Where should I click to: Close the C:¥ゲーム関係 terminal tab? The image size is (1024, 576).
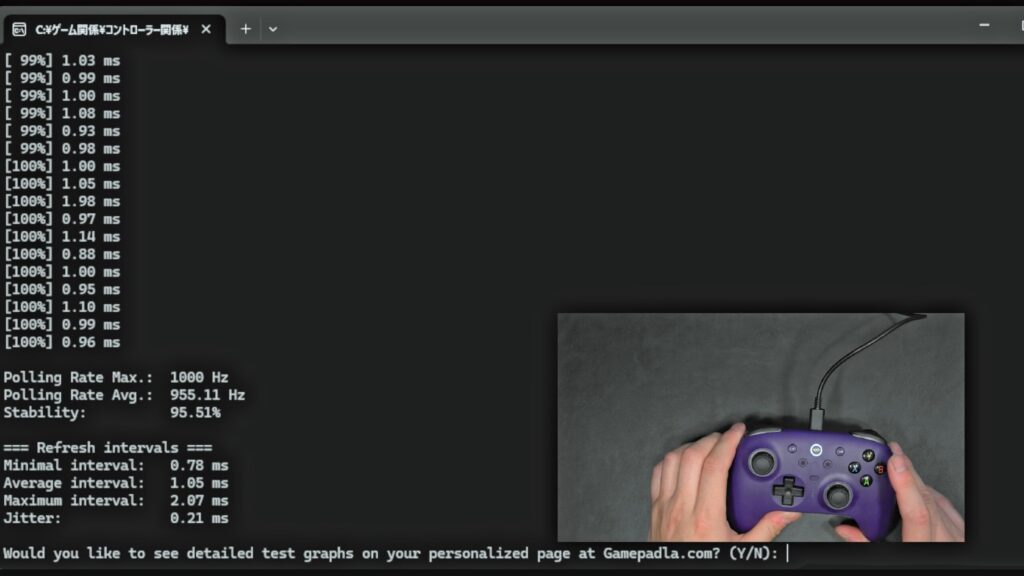click(x=206, y=29)
